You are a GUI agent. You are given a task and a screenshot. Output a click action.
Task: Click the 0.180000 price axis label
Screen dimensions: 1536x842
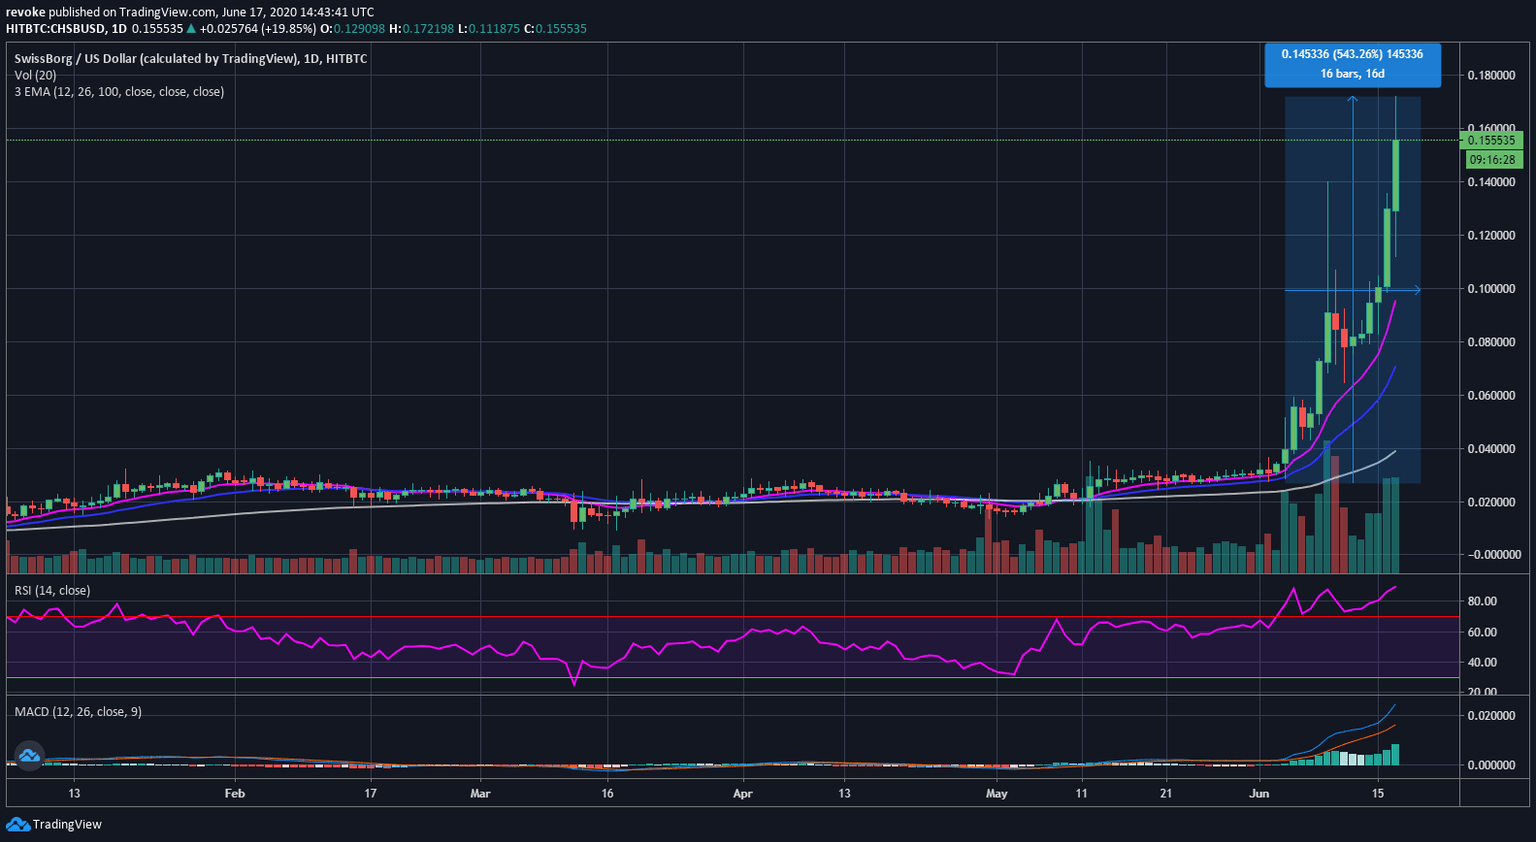click(1491, 76)
